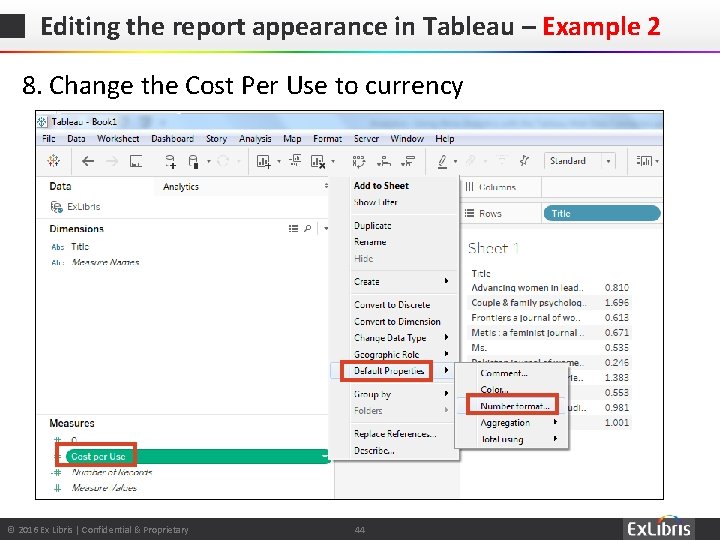This screenshot has width=720, height=540.
Task: Open the Standard fit dropdown
Action: point(608,161)
